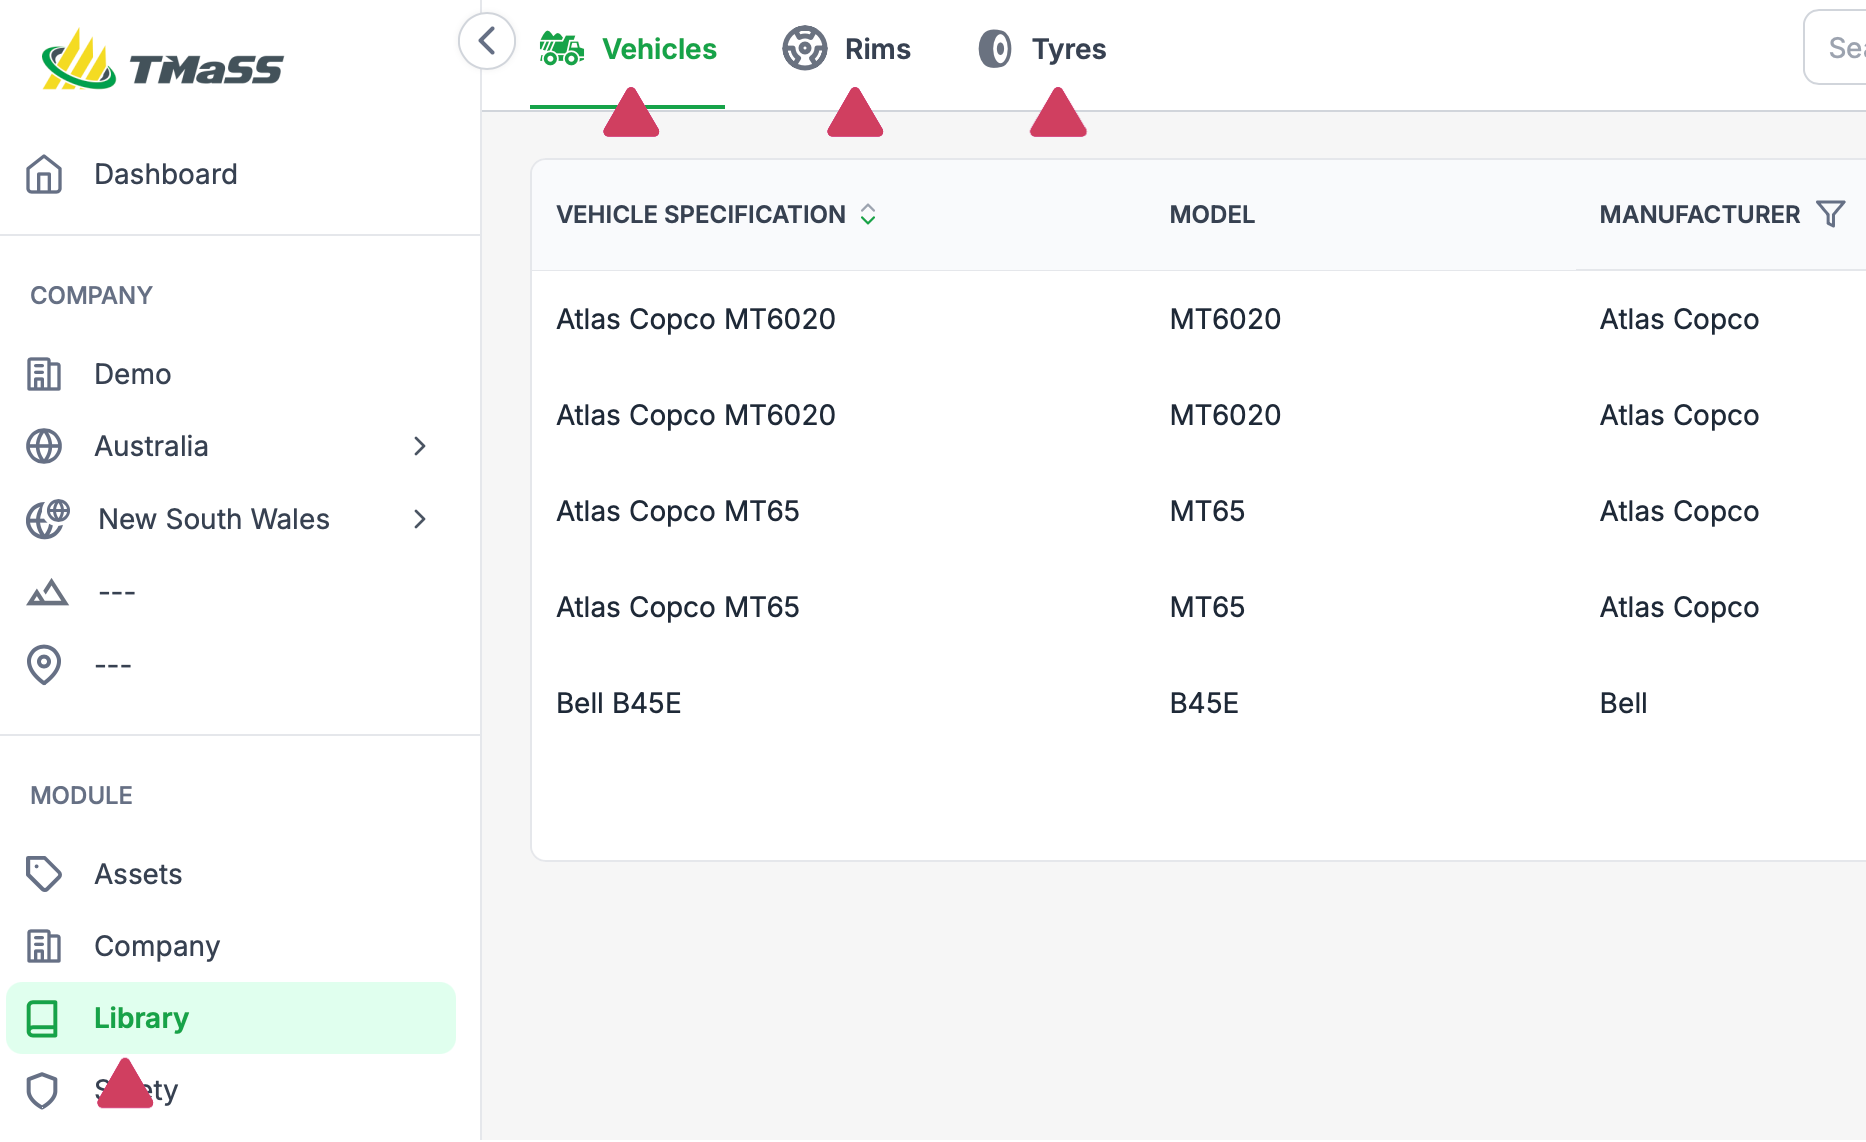
Task: Click the Vehicles truck icon
Action: pyautogui.click(x=561, y=48)
